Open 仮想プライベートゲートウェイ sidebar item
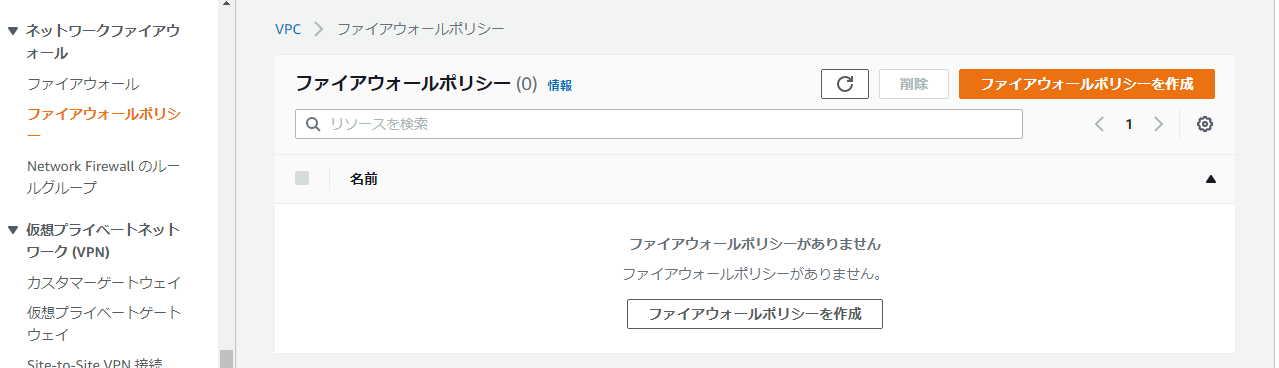Viewport: 1279px width, 368px height. click(x=104, y=323)
